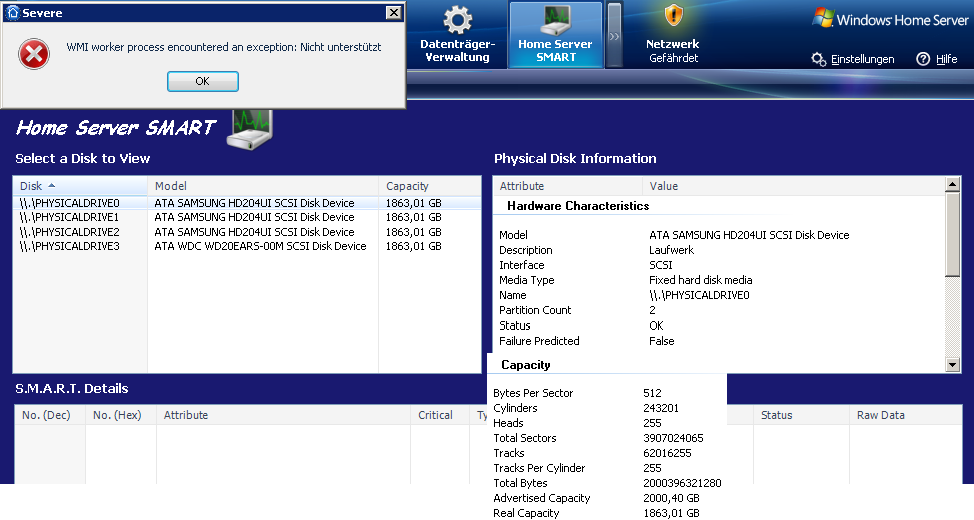Click the Failure Predicted False value
974x520 pixels.
point(662,341)
